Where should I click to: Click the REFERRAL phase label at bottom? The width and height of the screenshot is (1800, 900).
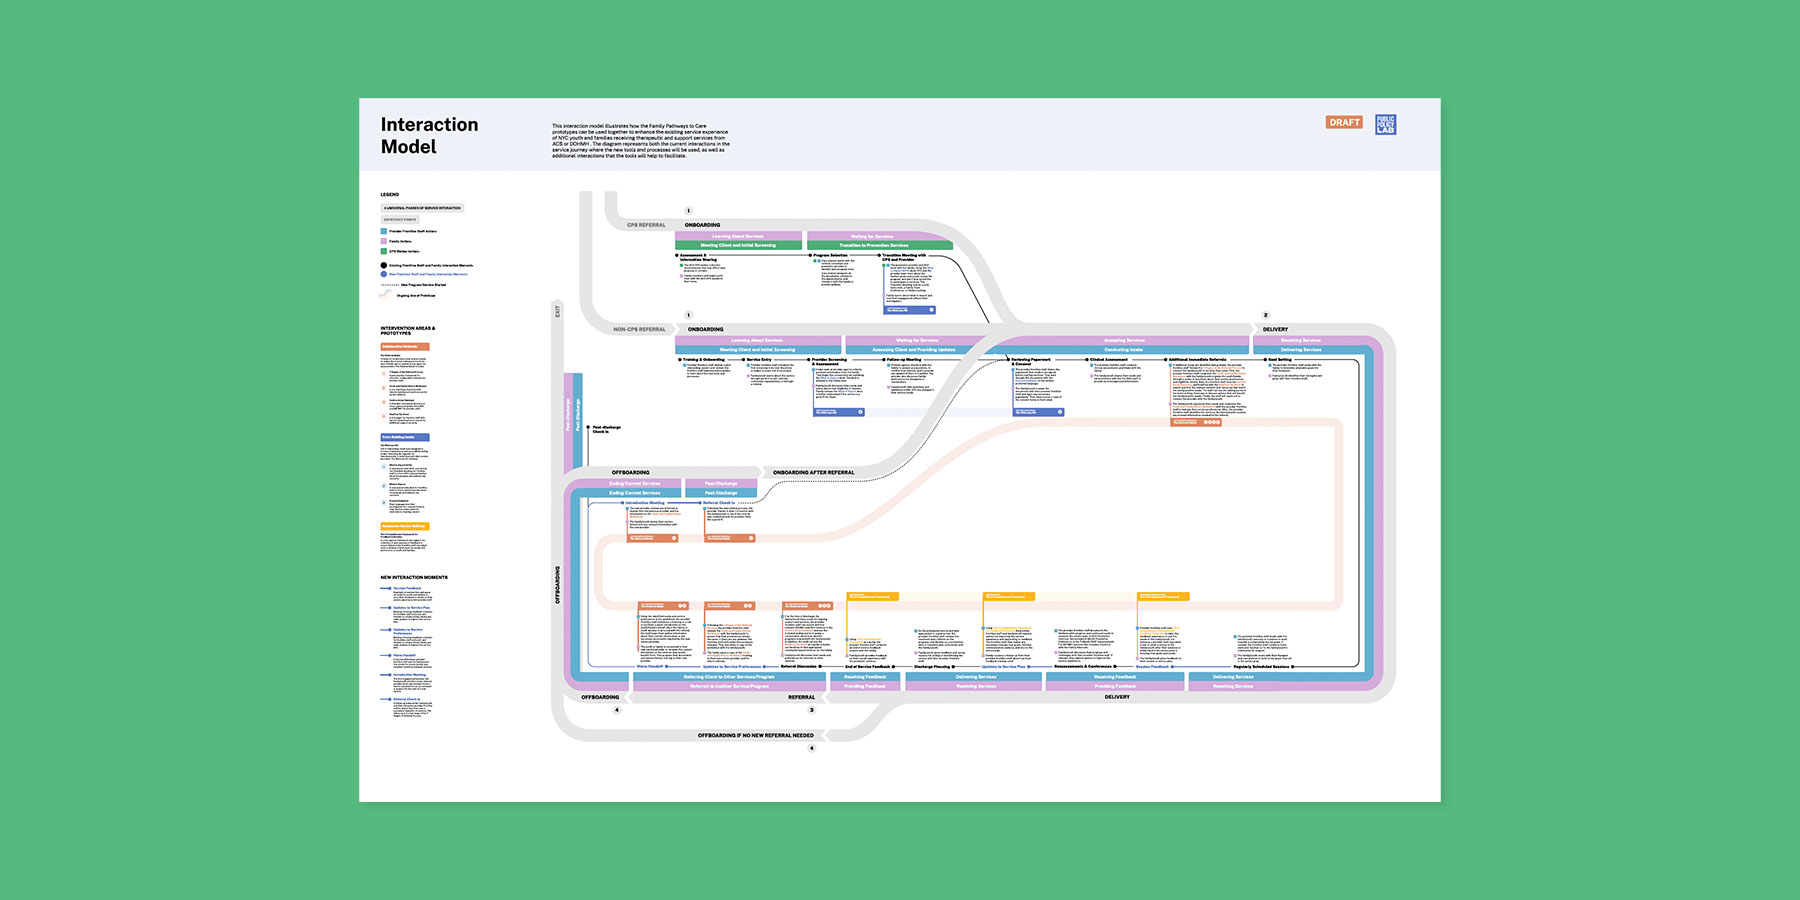(801, 697)
